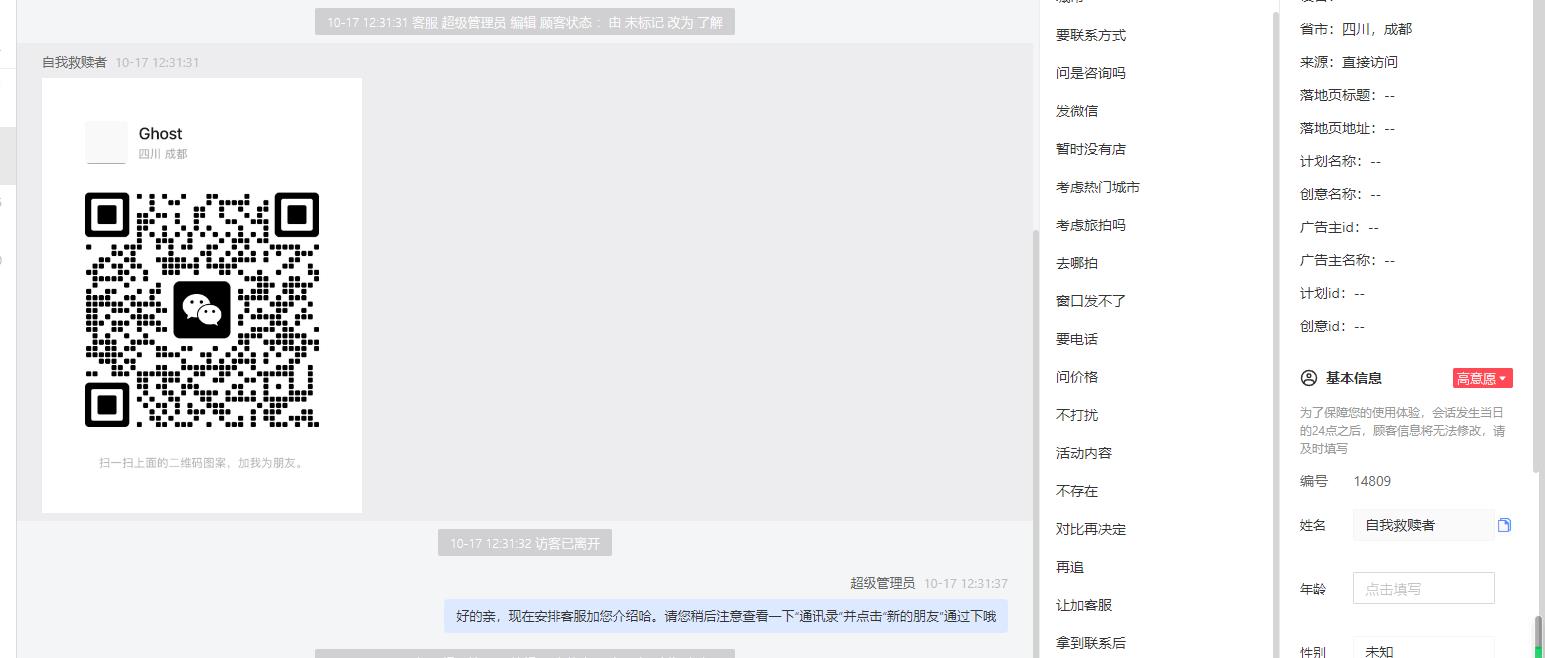Select quick reply 考虑旅拍吗

1091,225
